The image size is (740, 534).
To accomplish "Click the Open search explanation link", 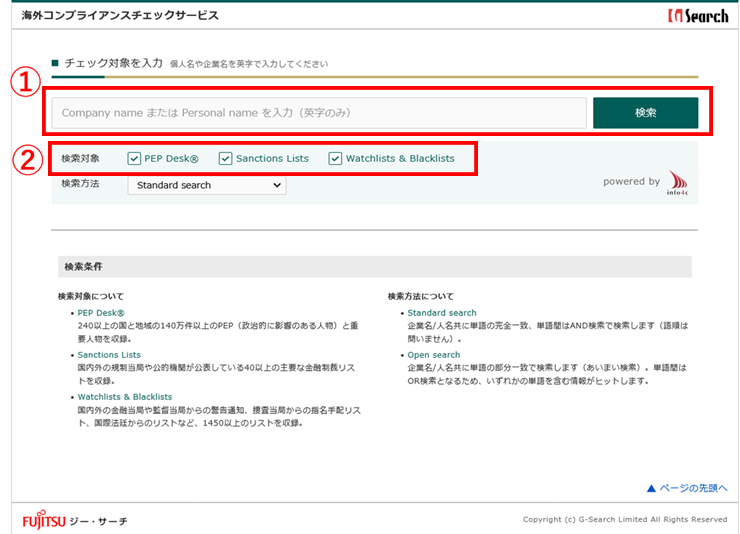I will (434, 355).
